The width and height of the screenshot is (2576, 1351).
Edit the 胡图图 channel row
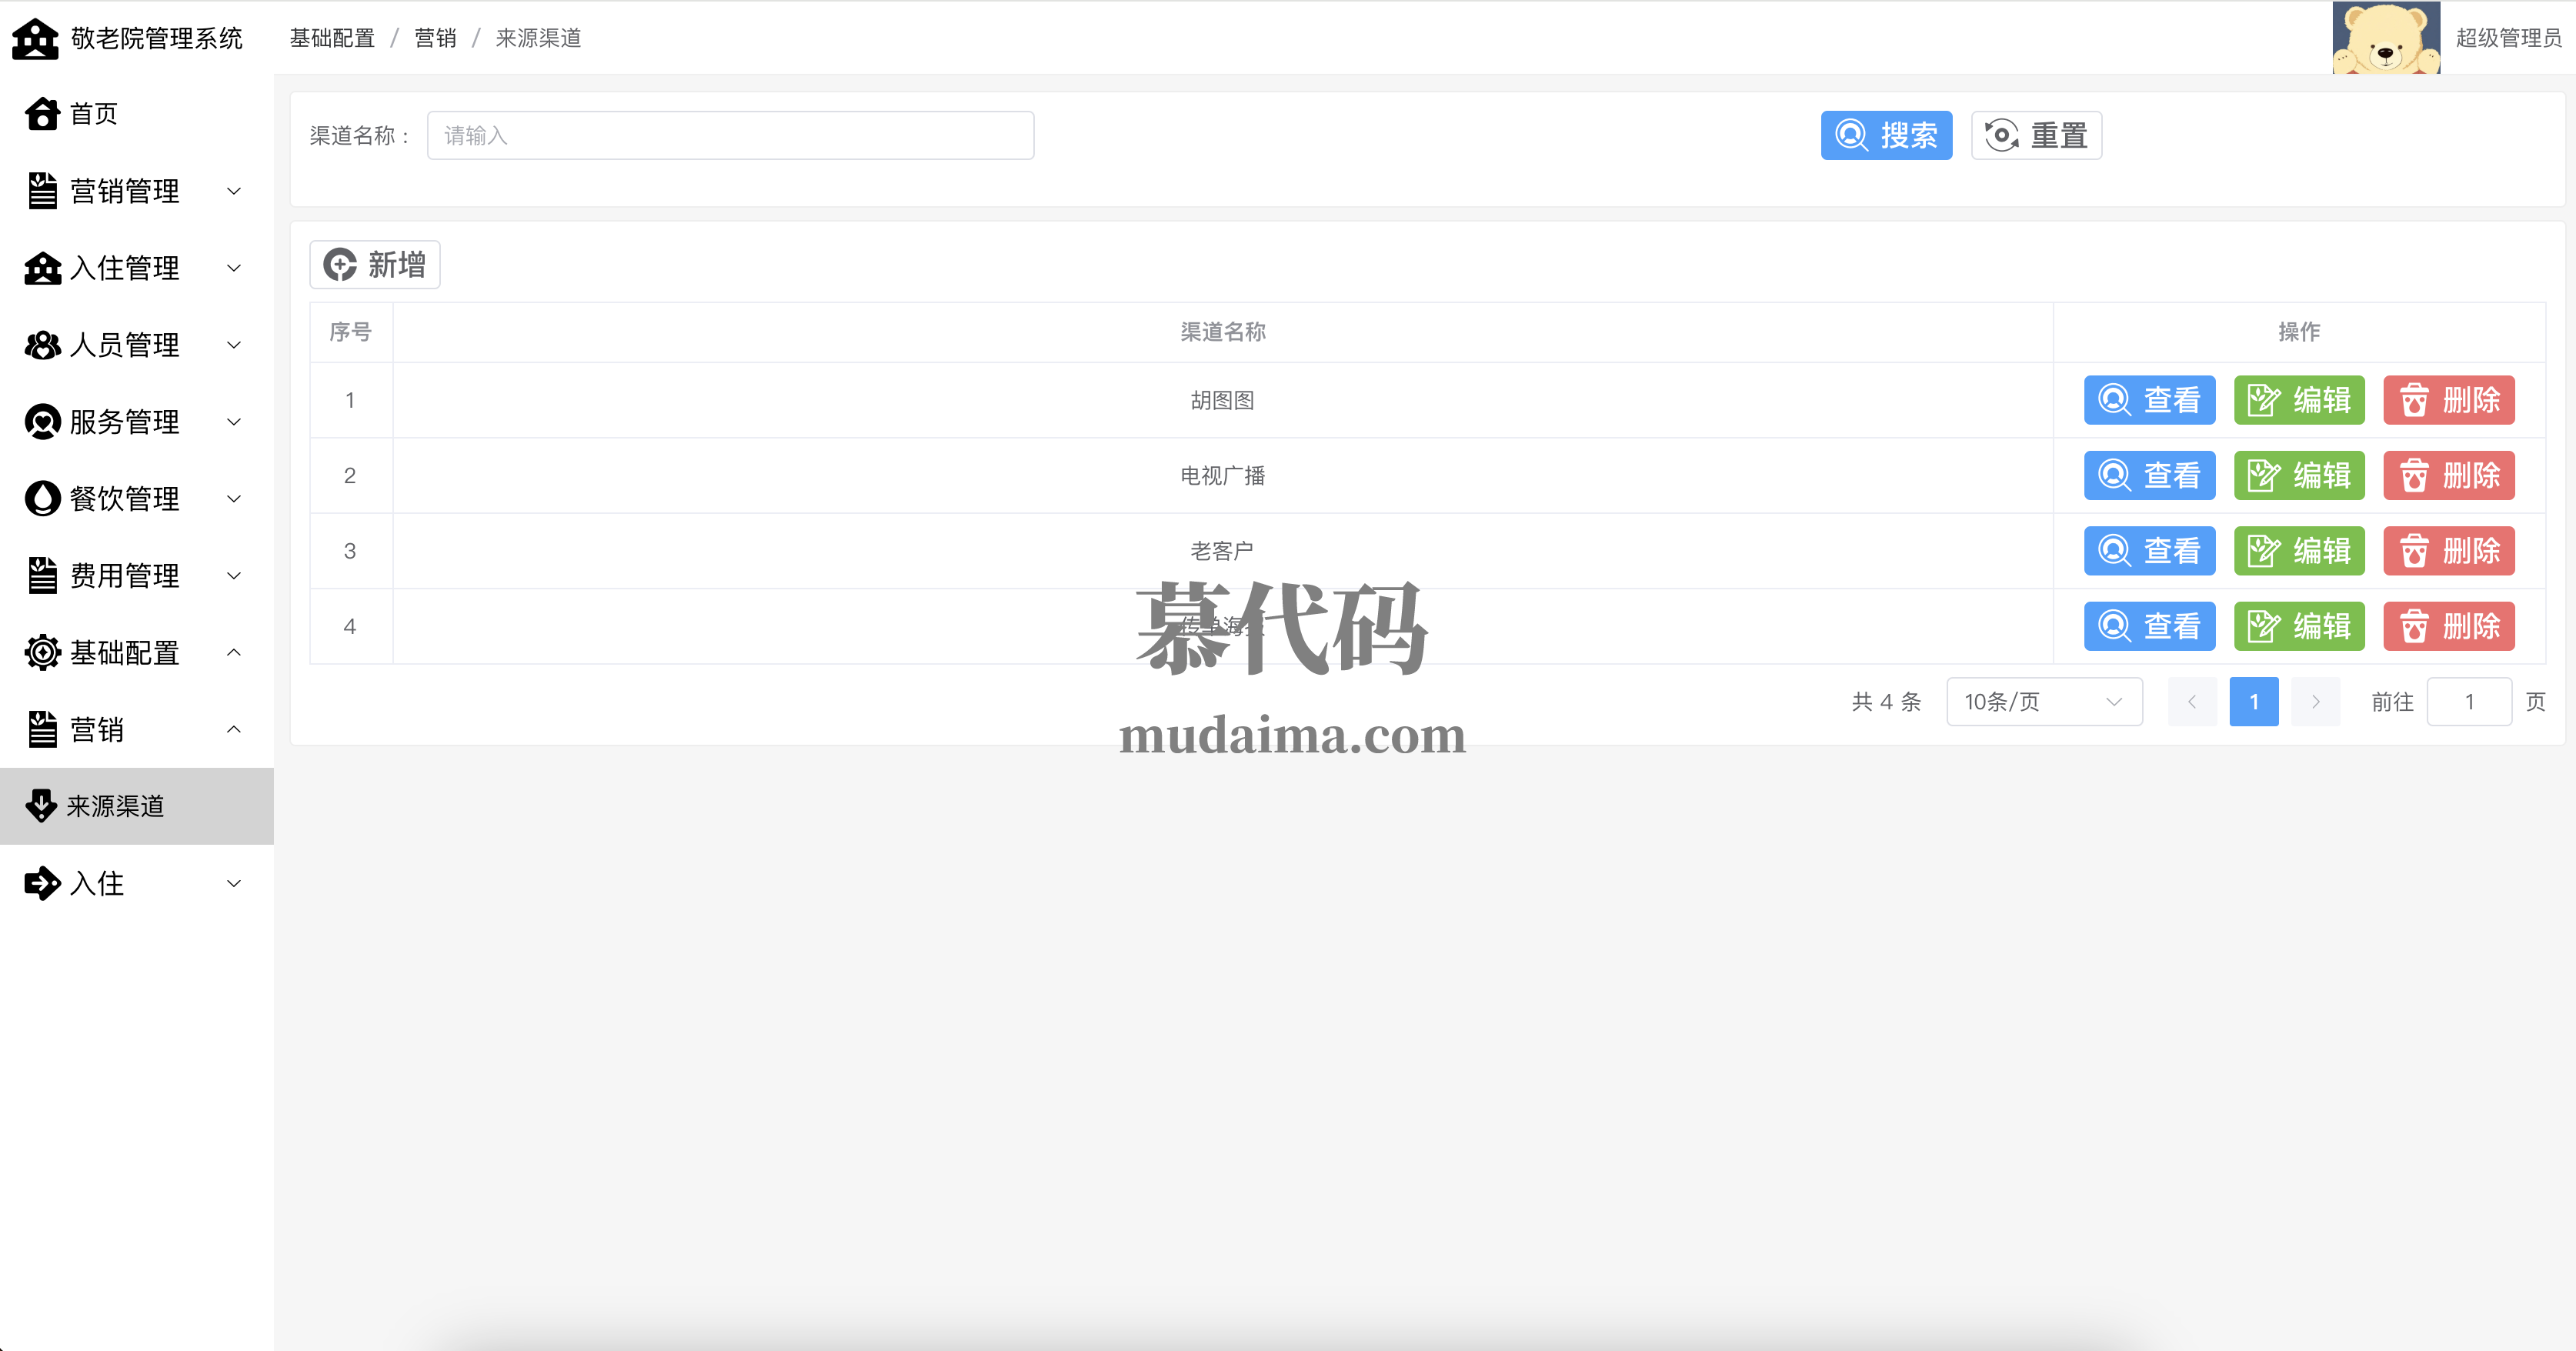(x=2298, y=401)
